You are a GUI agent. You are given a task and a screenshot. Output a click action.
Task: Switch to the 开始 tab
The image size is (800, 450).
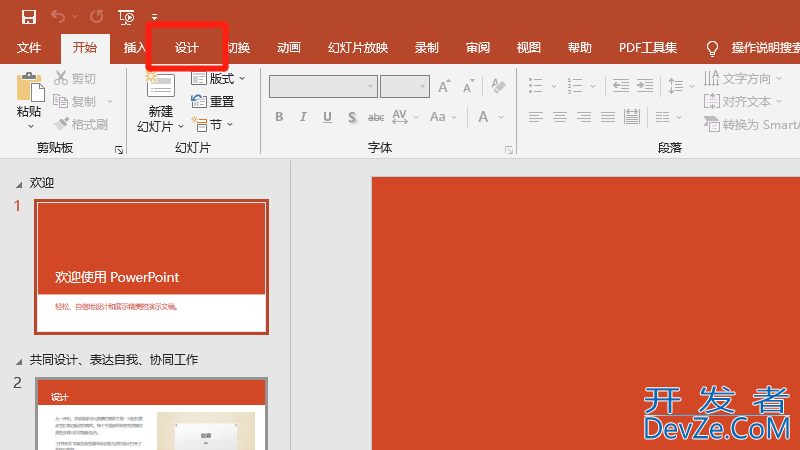pos(85,48)
